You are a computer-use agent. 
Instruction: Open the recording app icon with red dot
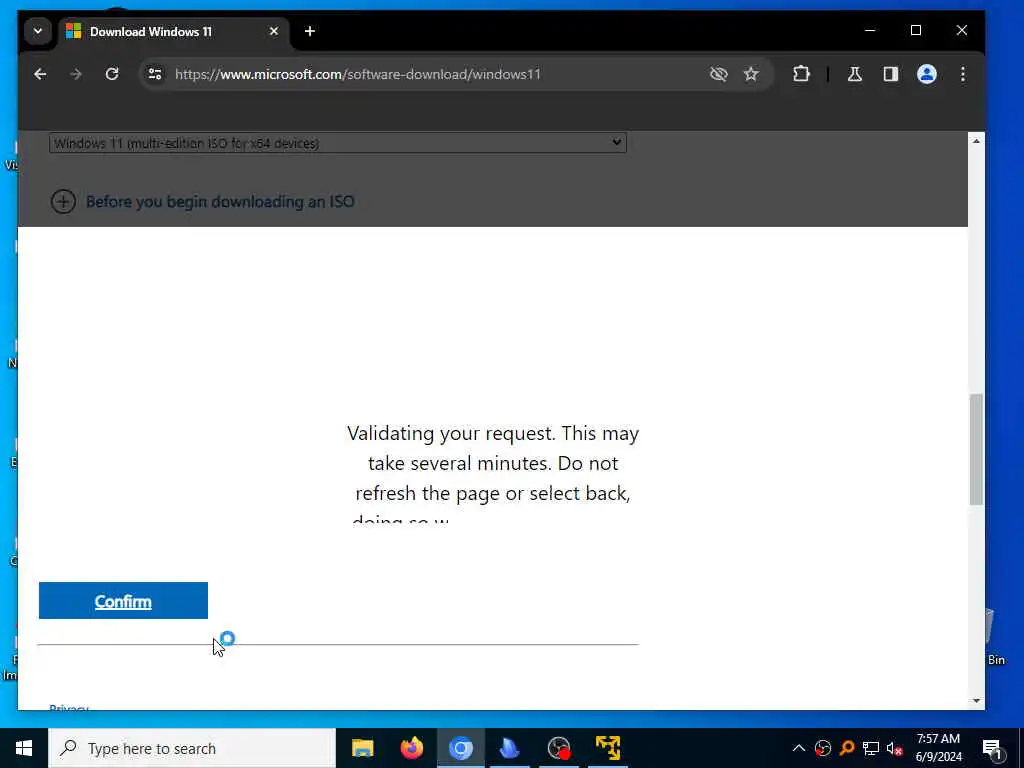559,748
